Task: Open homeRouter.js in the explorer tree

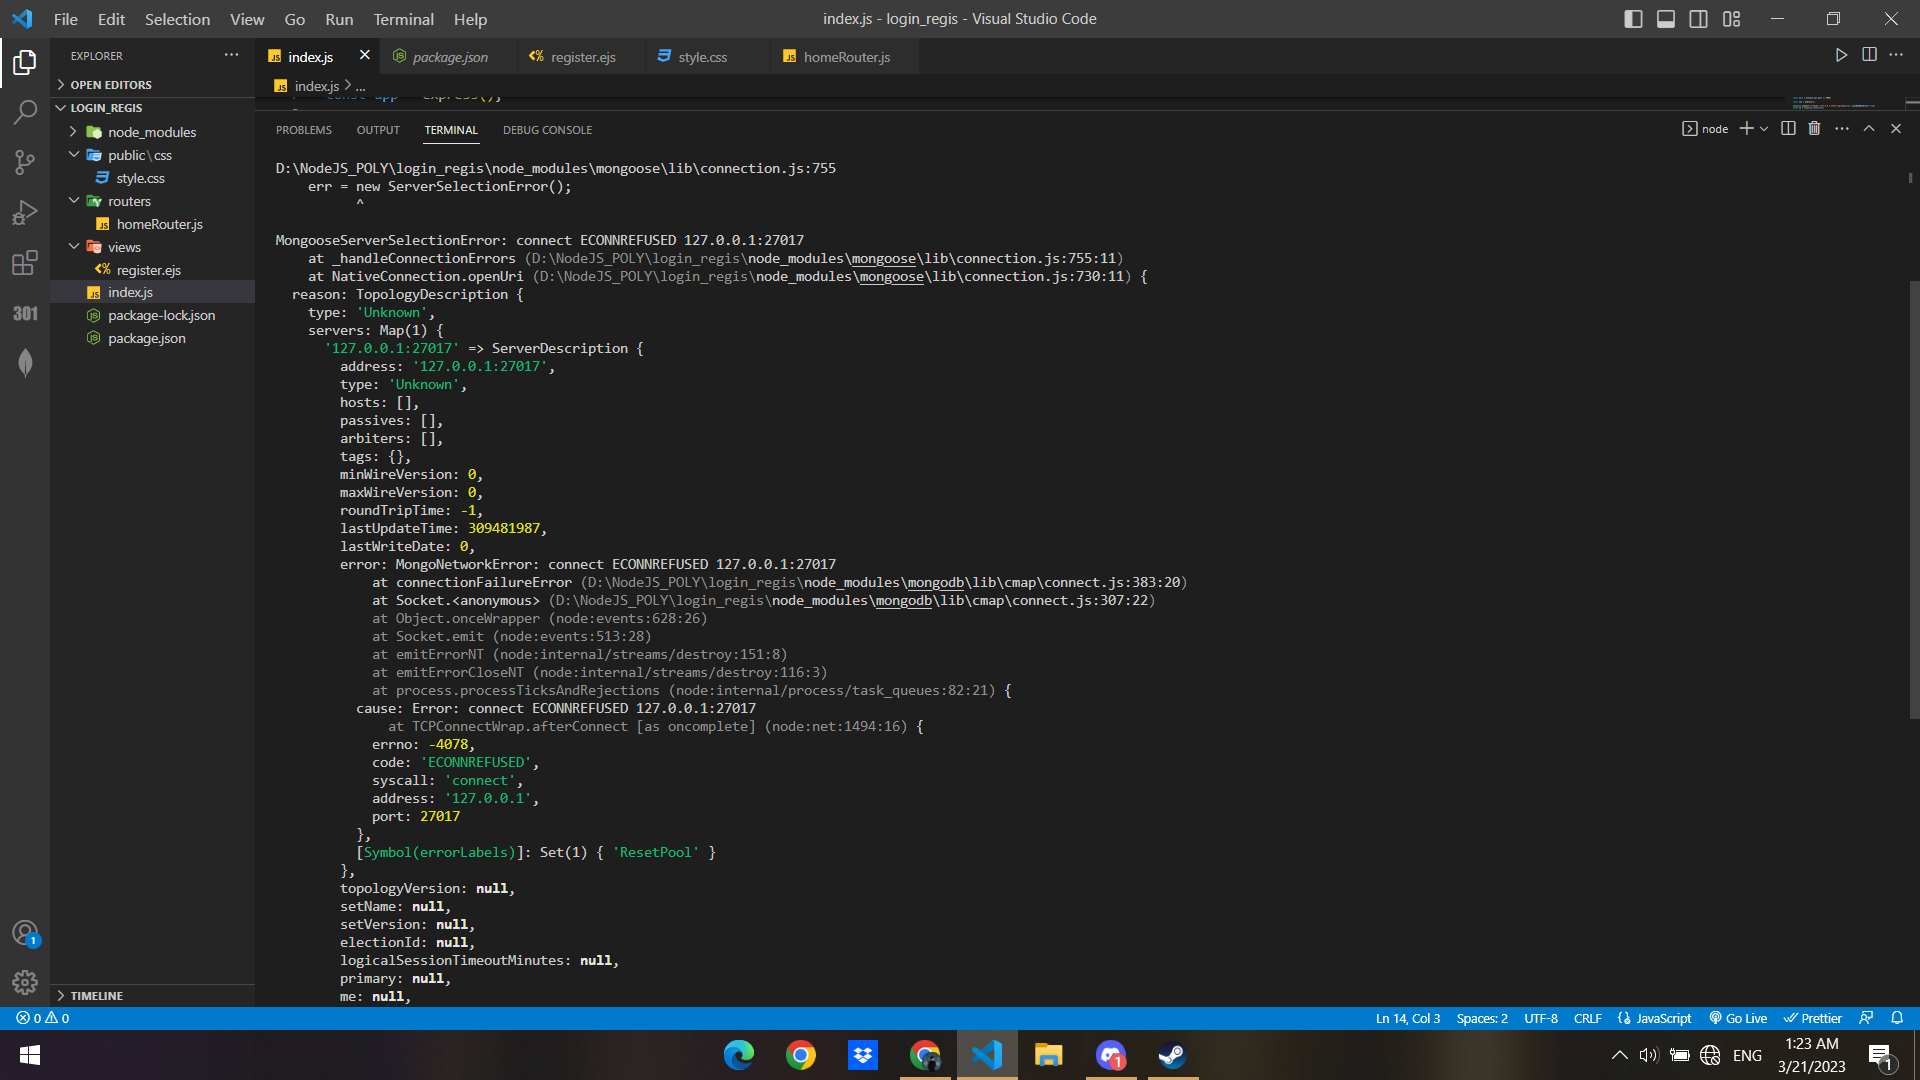Action: pos(159,224)
